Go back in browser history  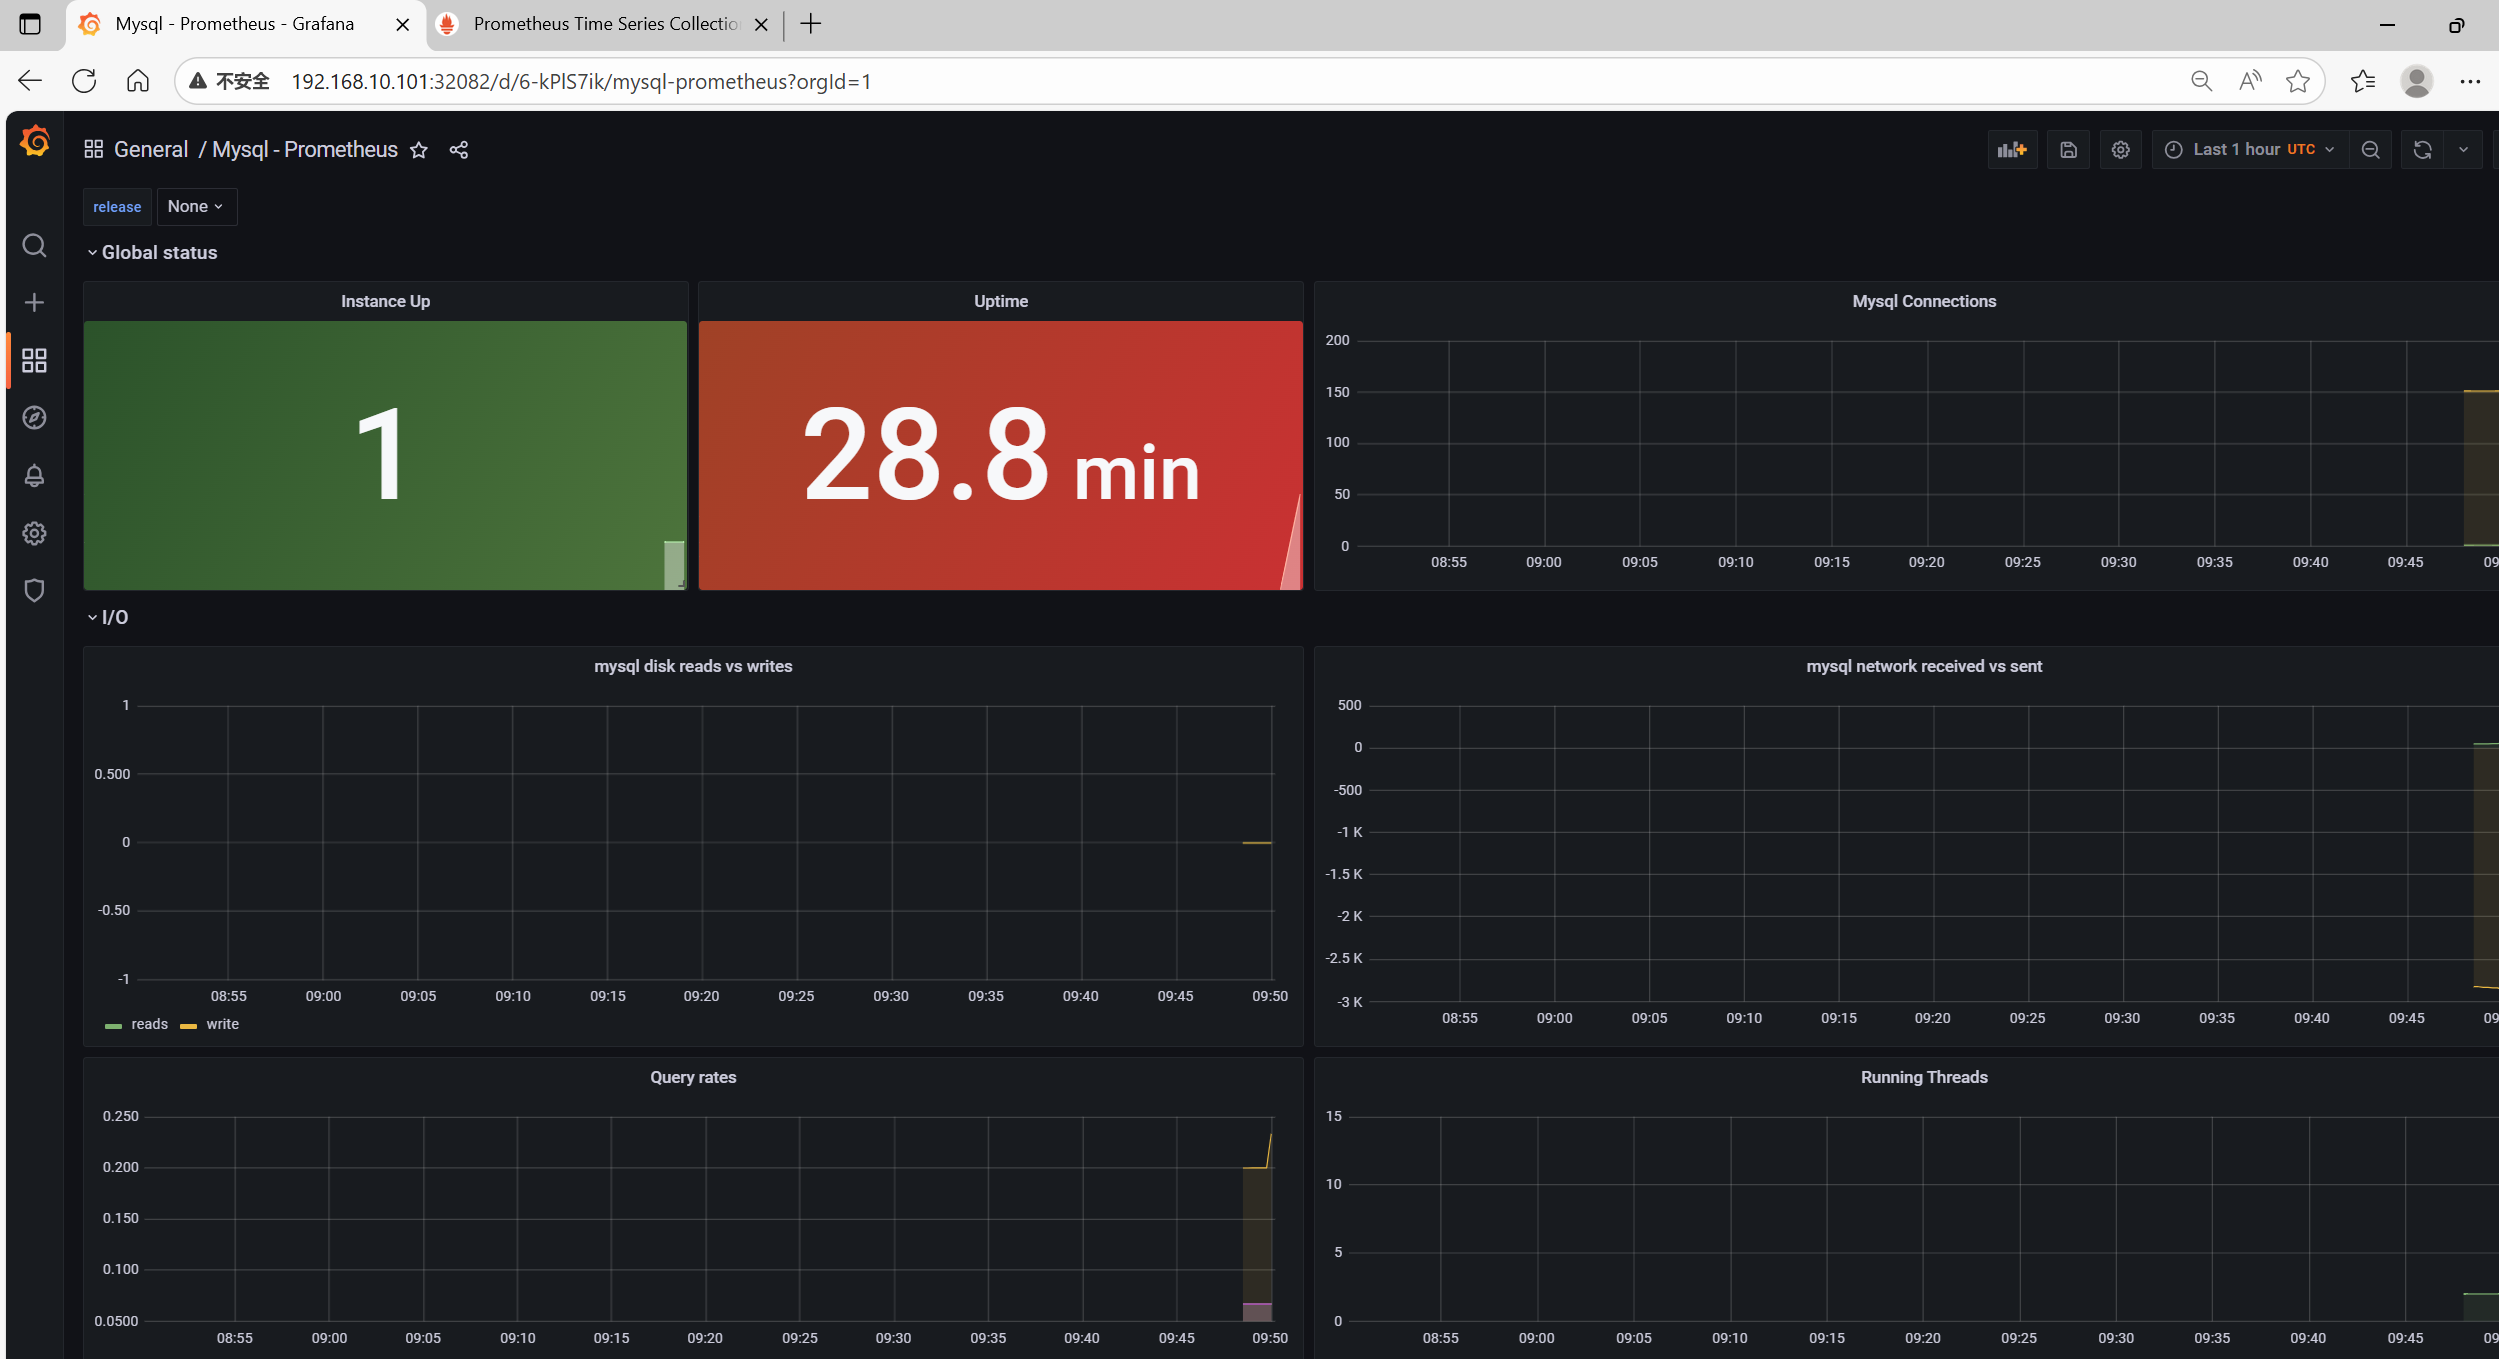tap(30, 81)
